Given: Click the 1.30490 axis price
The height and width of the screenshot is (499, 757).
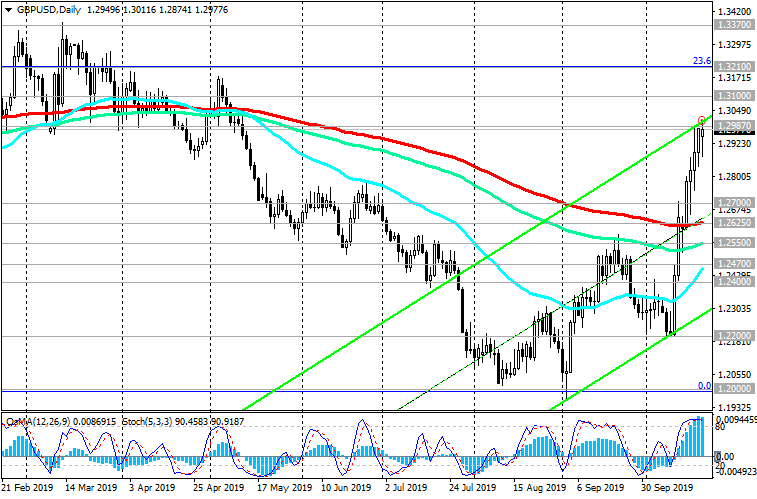Looking at the screenshot, I should coord(735,111).
